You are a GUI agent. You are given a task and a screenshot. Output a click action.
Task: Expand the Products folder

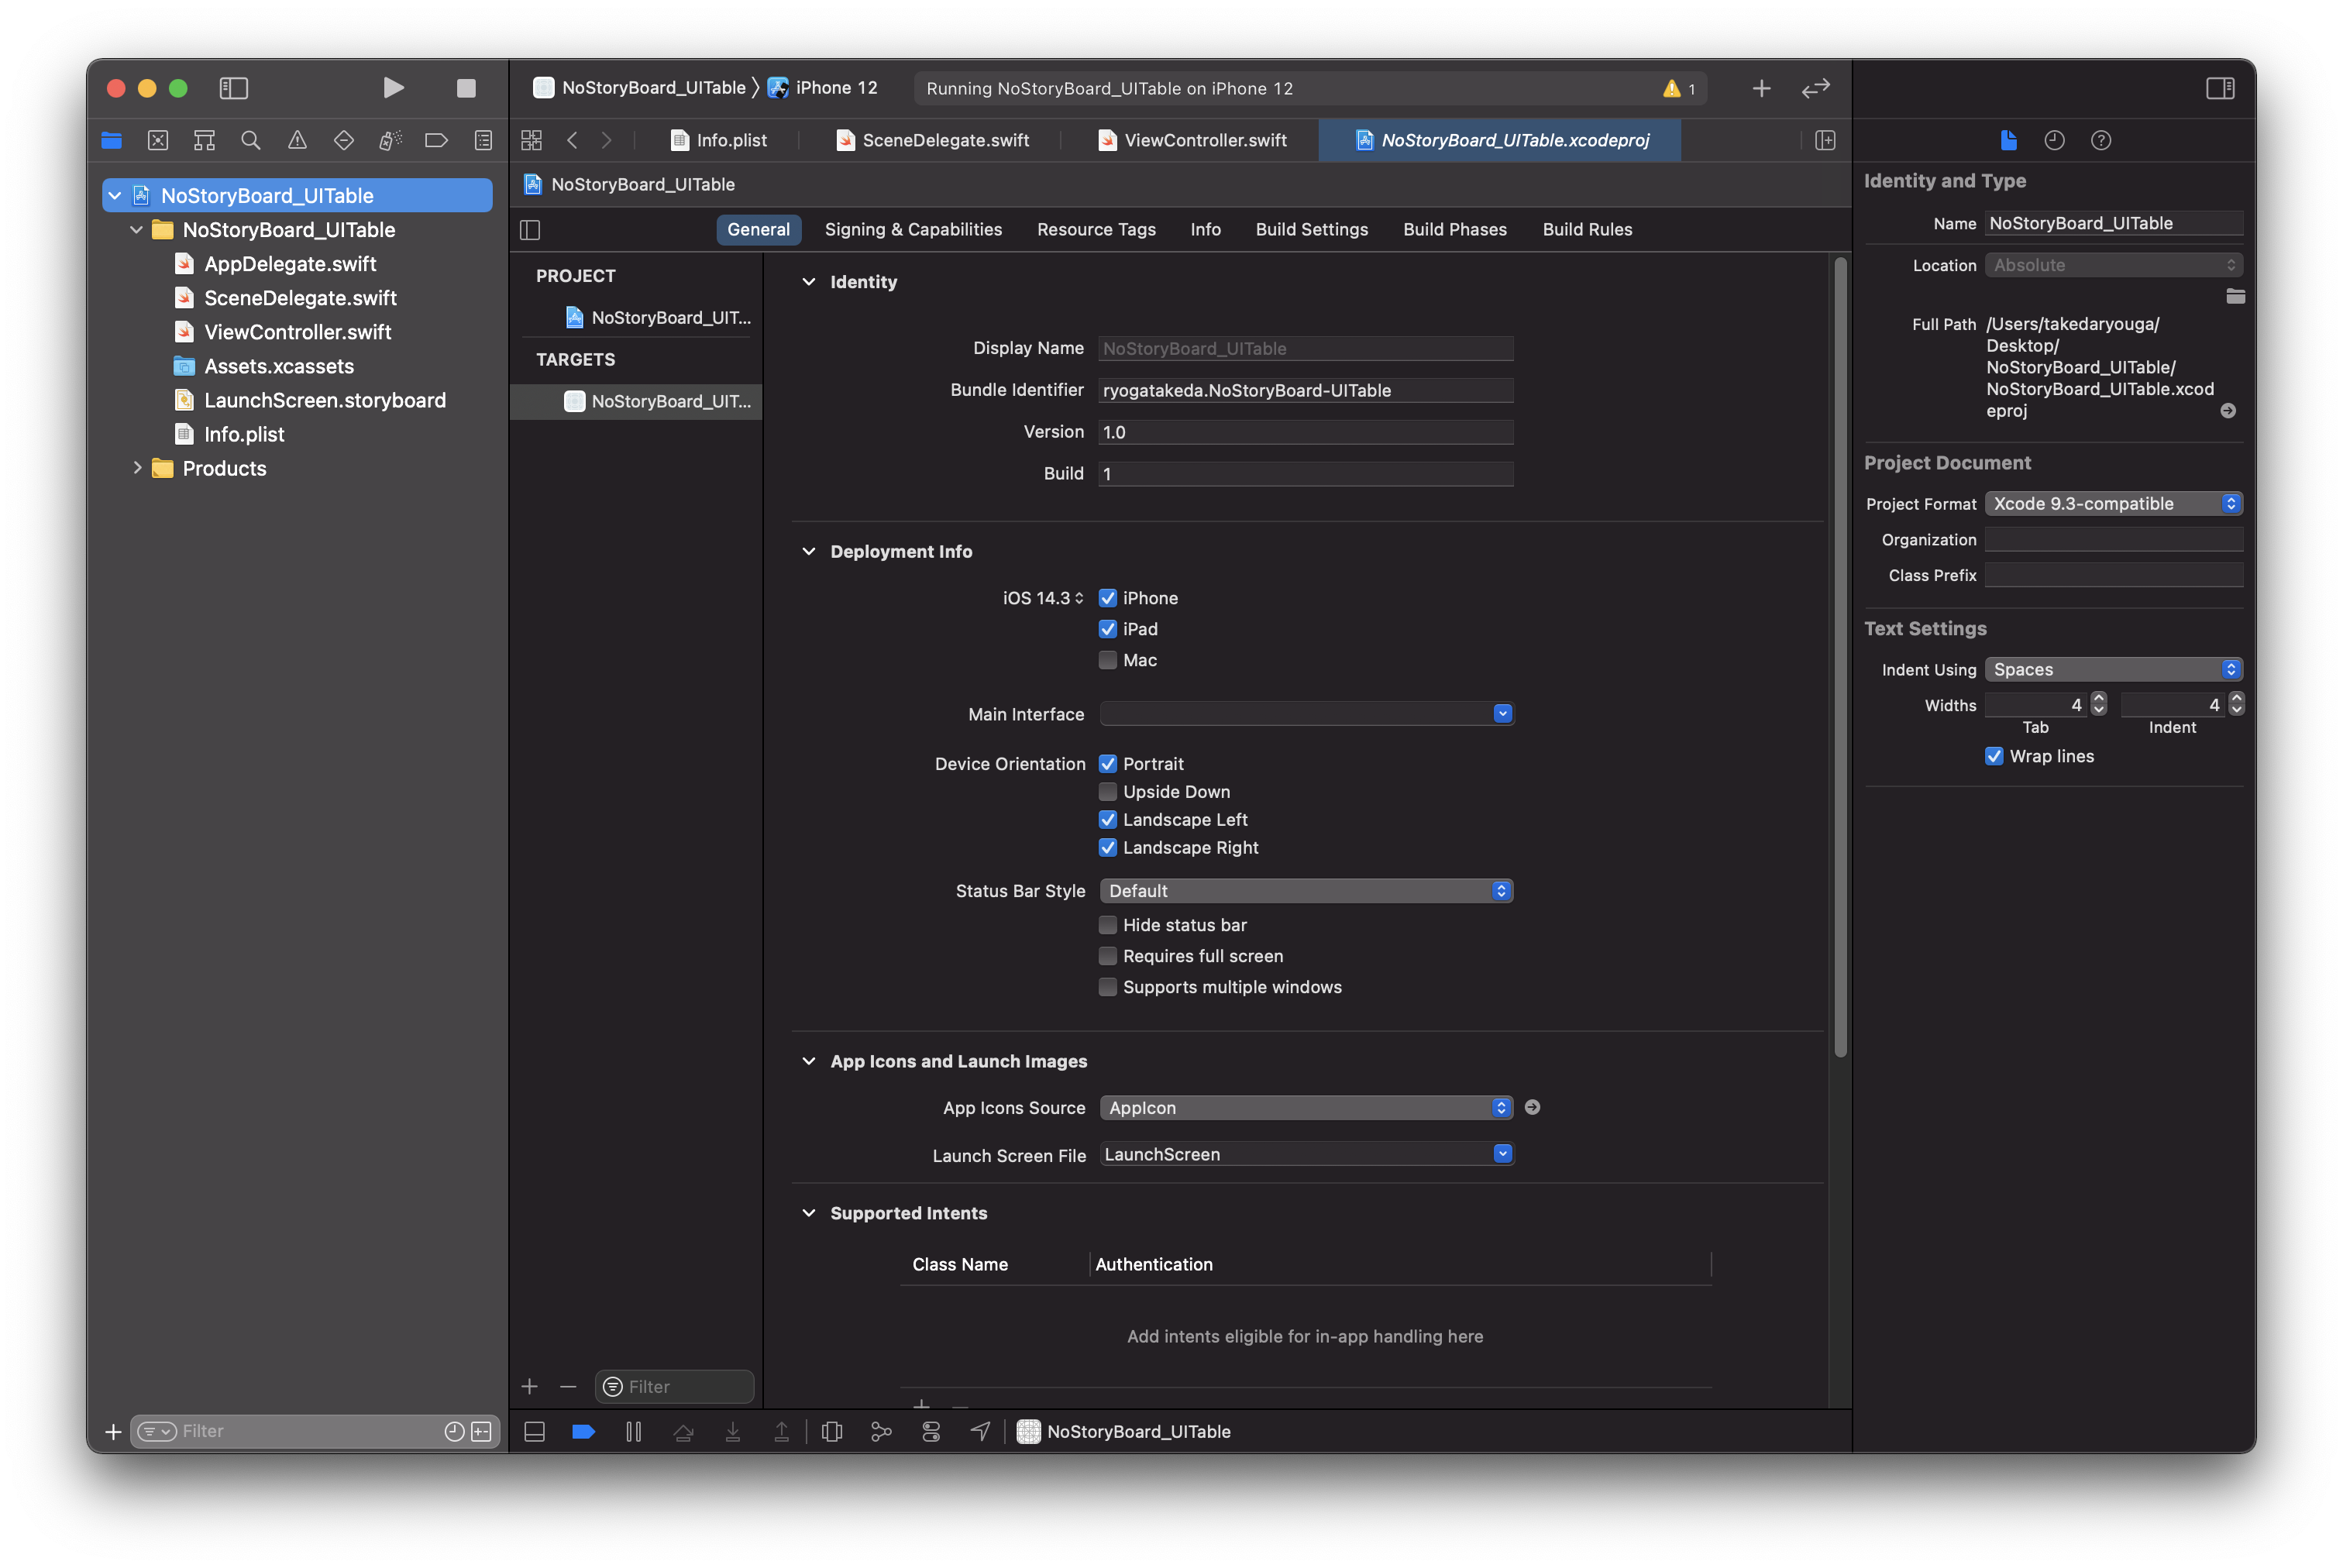(x=137, y=468)
